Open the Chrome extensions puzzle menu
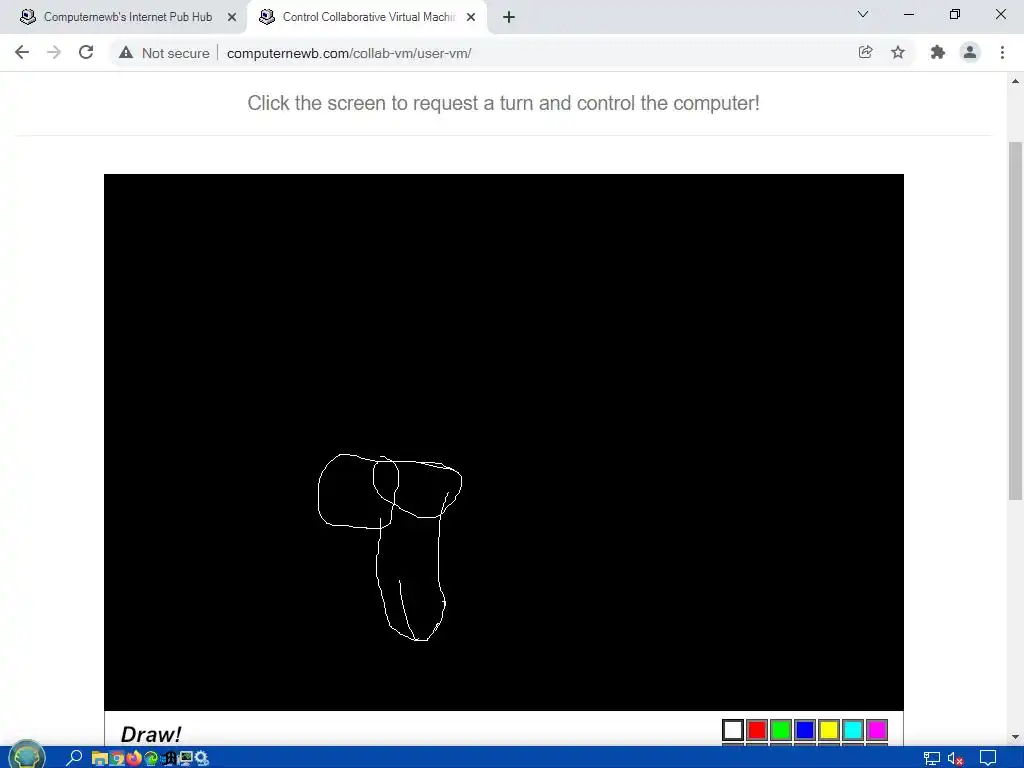Screen dimensions: 1024x768 937,52
